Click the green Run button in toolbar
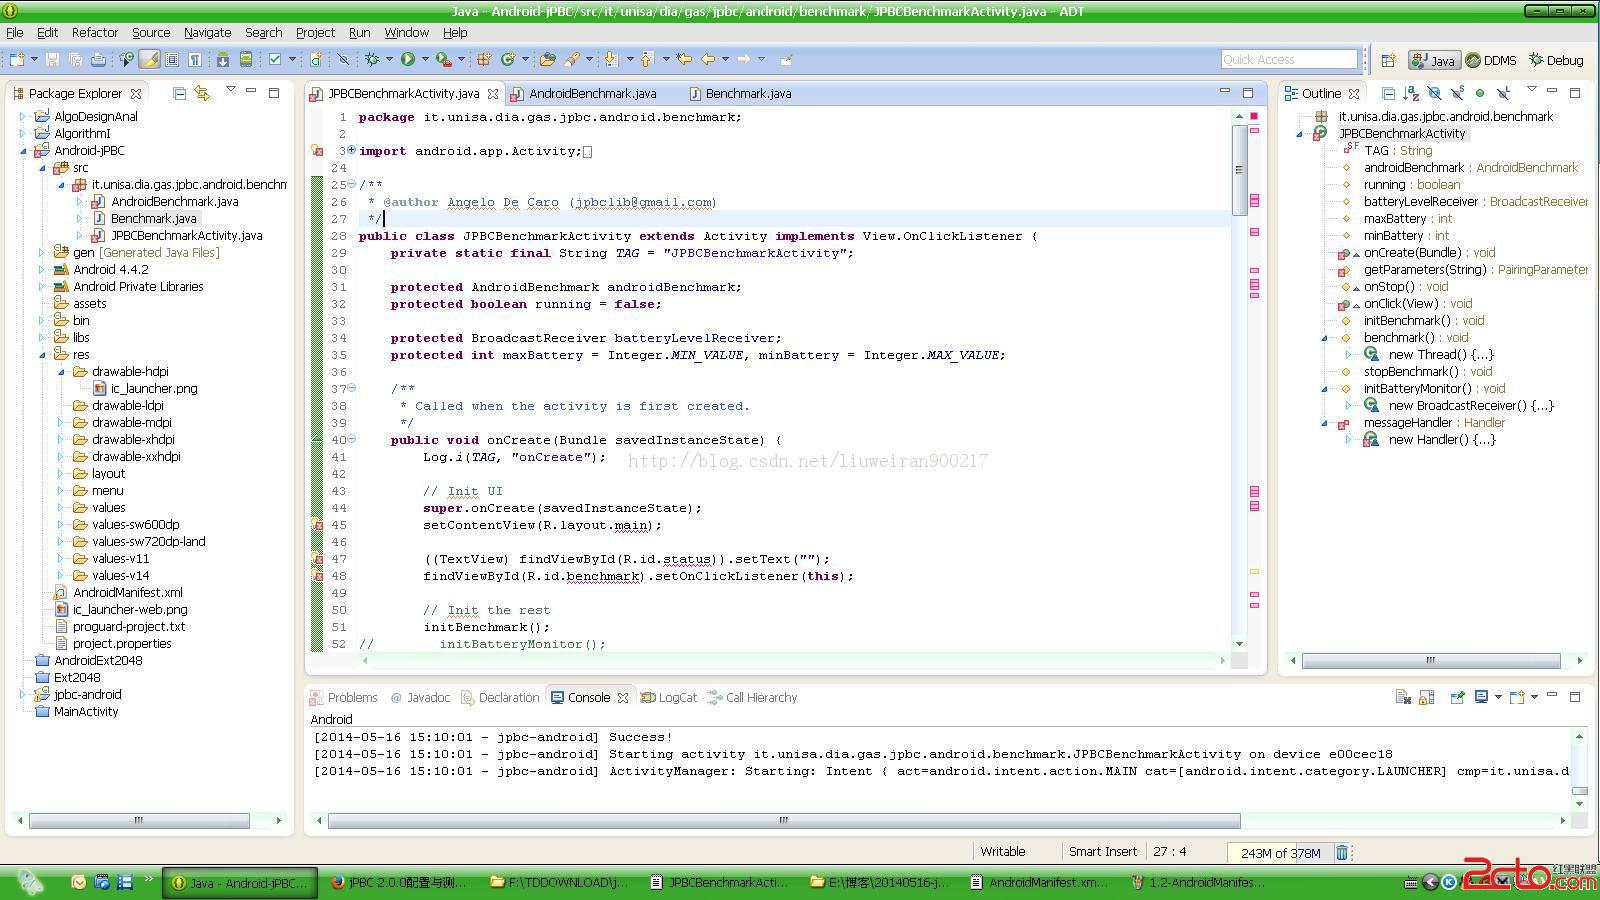The width and height of the screenshot is (1600, 900). pos(408,60)
